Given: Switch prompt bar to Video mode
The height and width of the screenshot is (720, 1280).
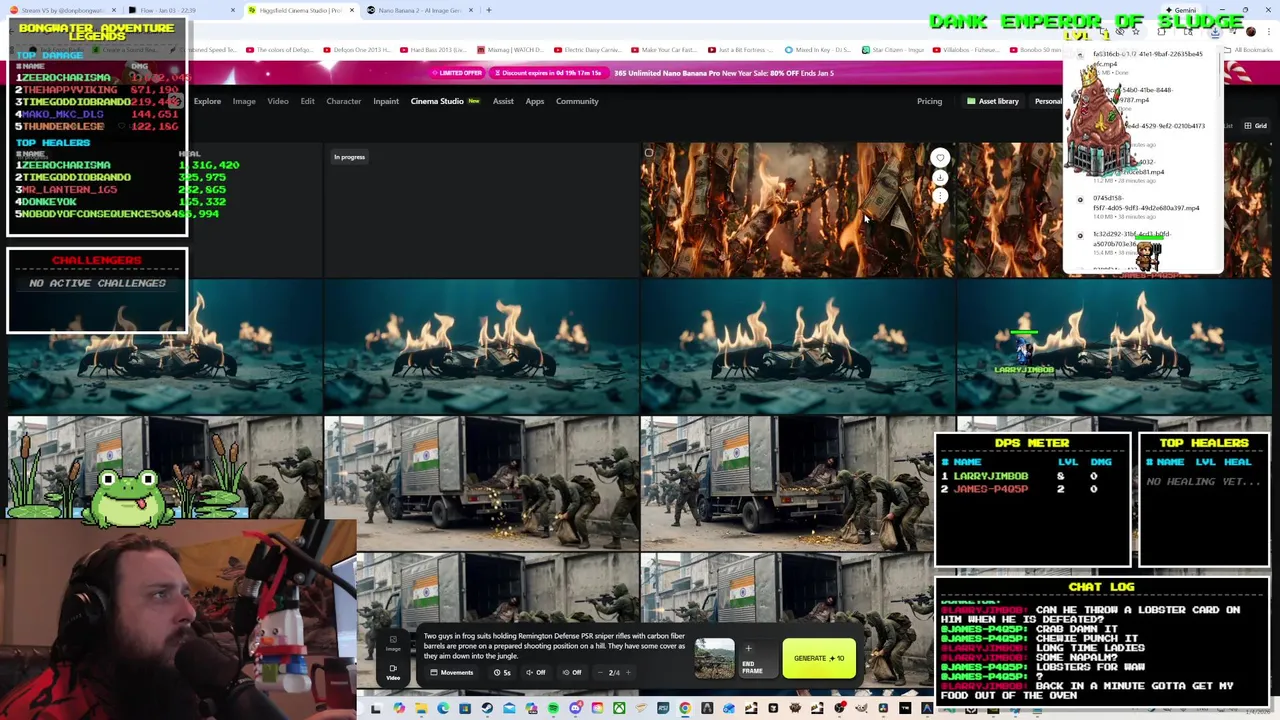Looking at the screenshot, I should [x=393, y=672].
